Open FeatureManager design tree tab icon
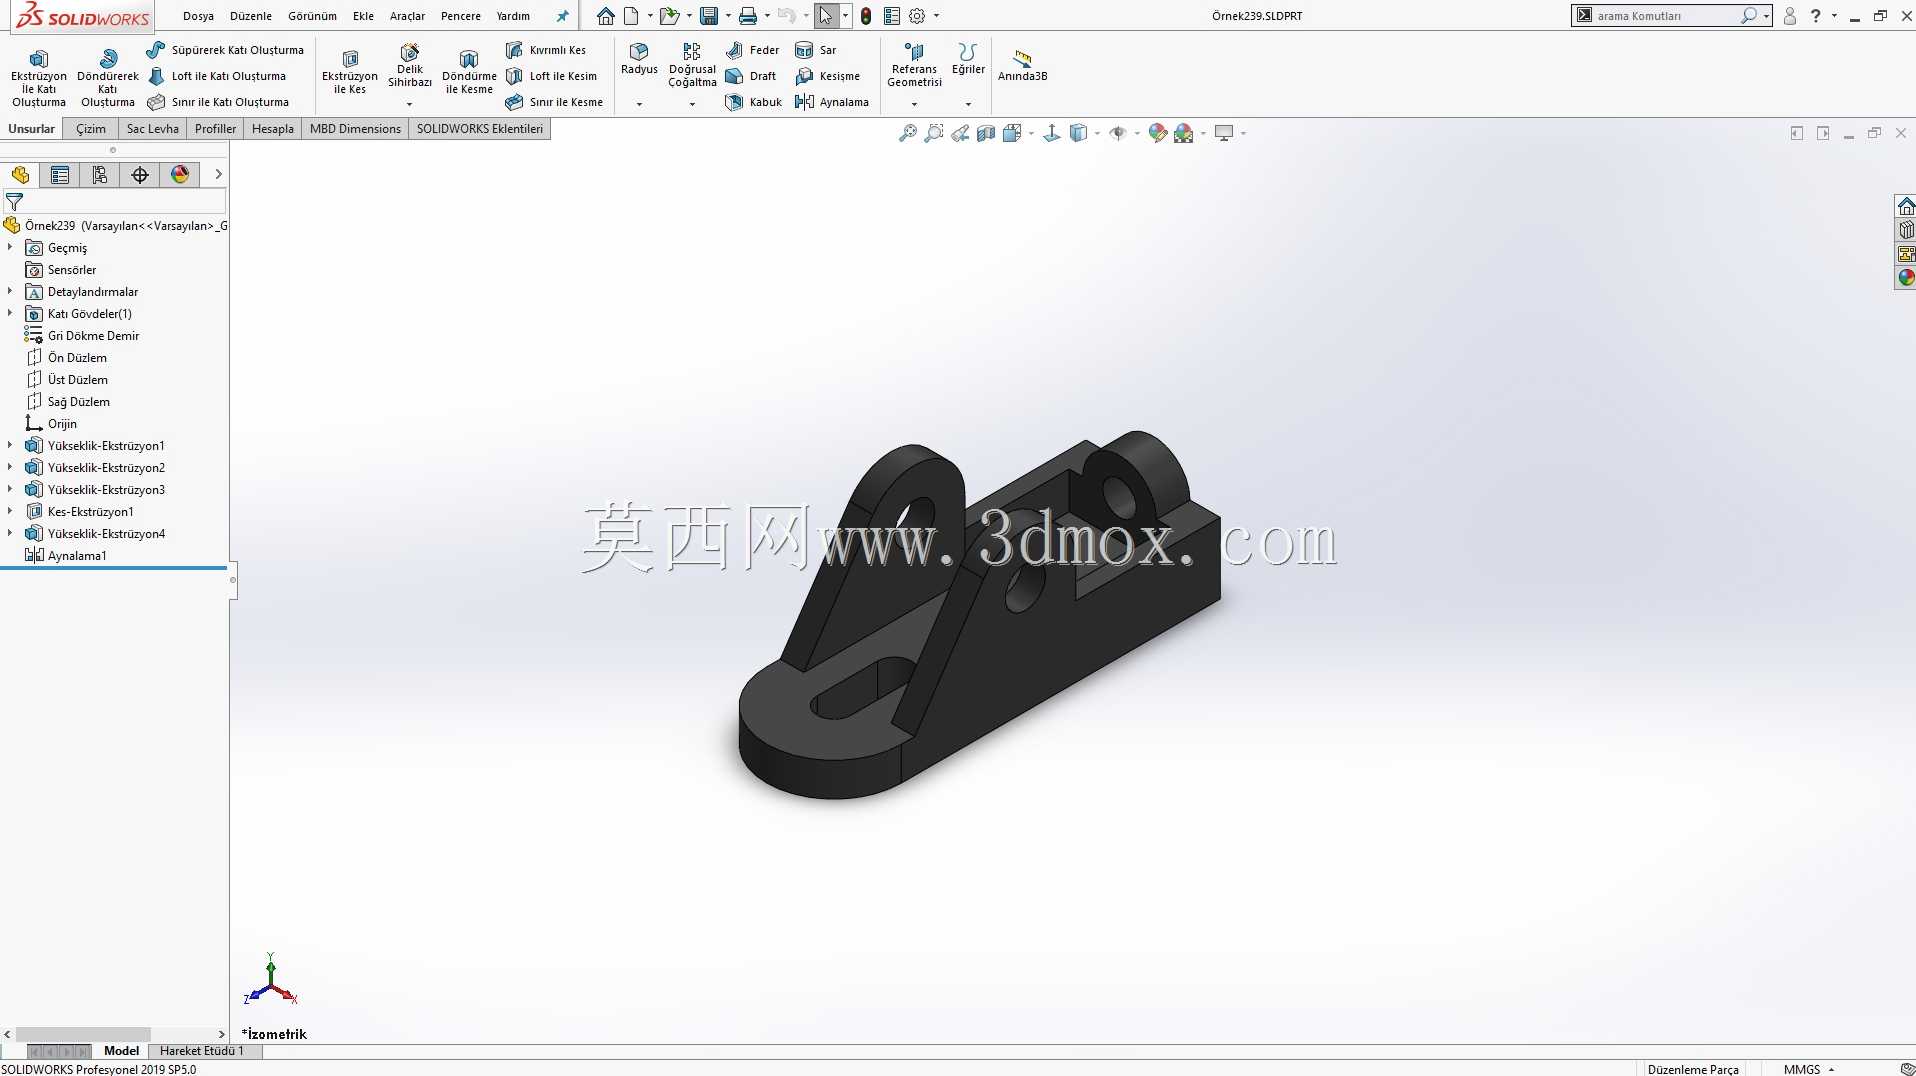Screen dimensions: 1916x1076 [x=20, y=175]
